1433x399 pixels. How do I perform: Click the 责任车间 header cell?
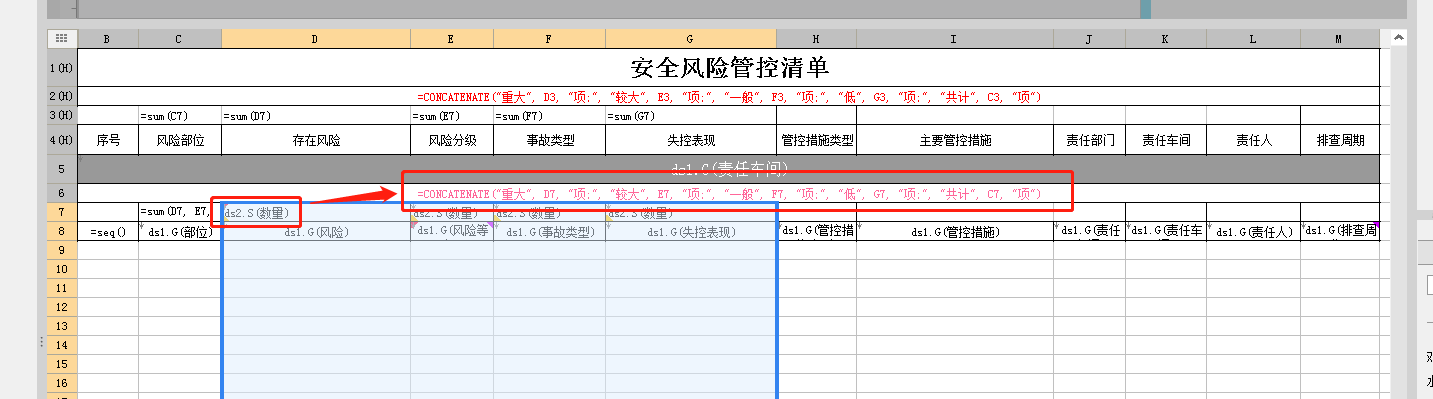(x=1166, y=140)
